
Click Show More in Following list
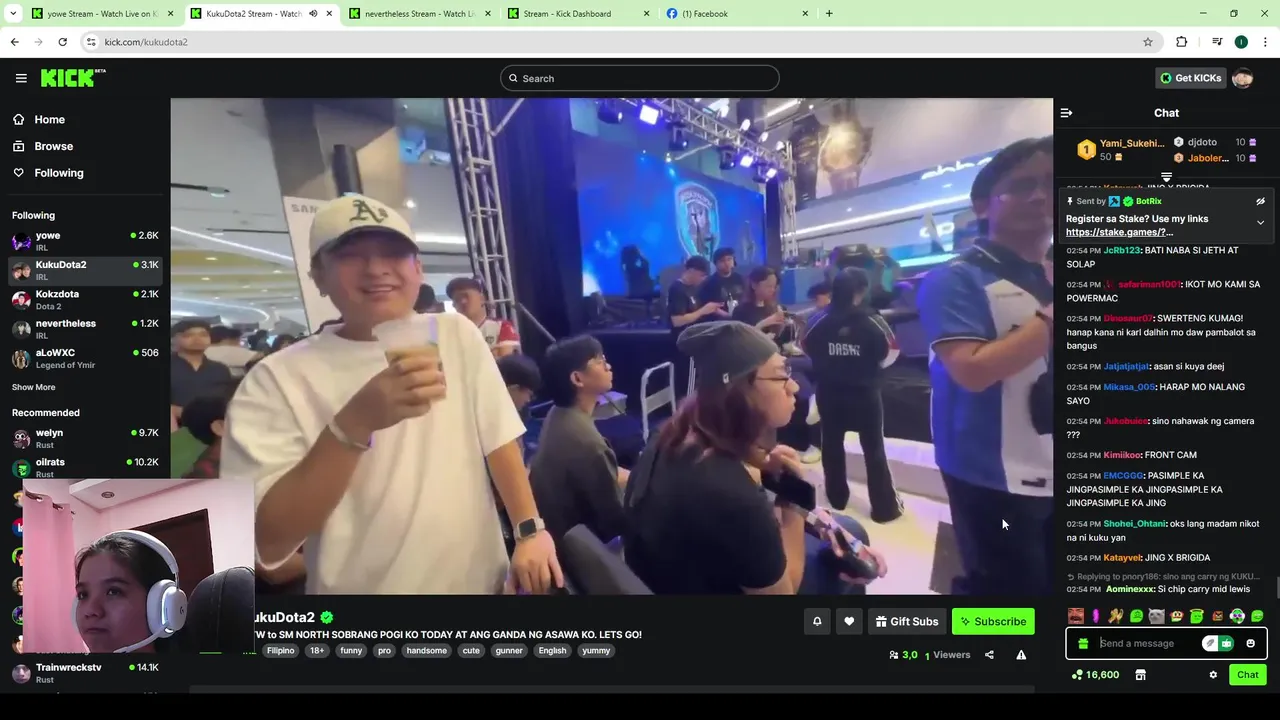click(x=33, y=387)
